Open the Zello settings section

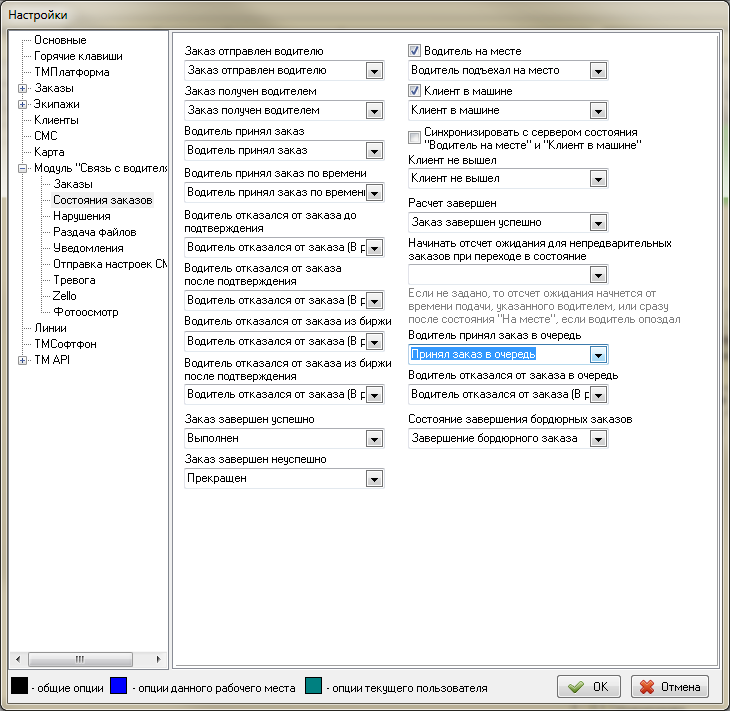pyautogui.click(x=65, y=297)
